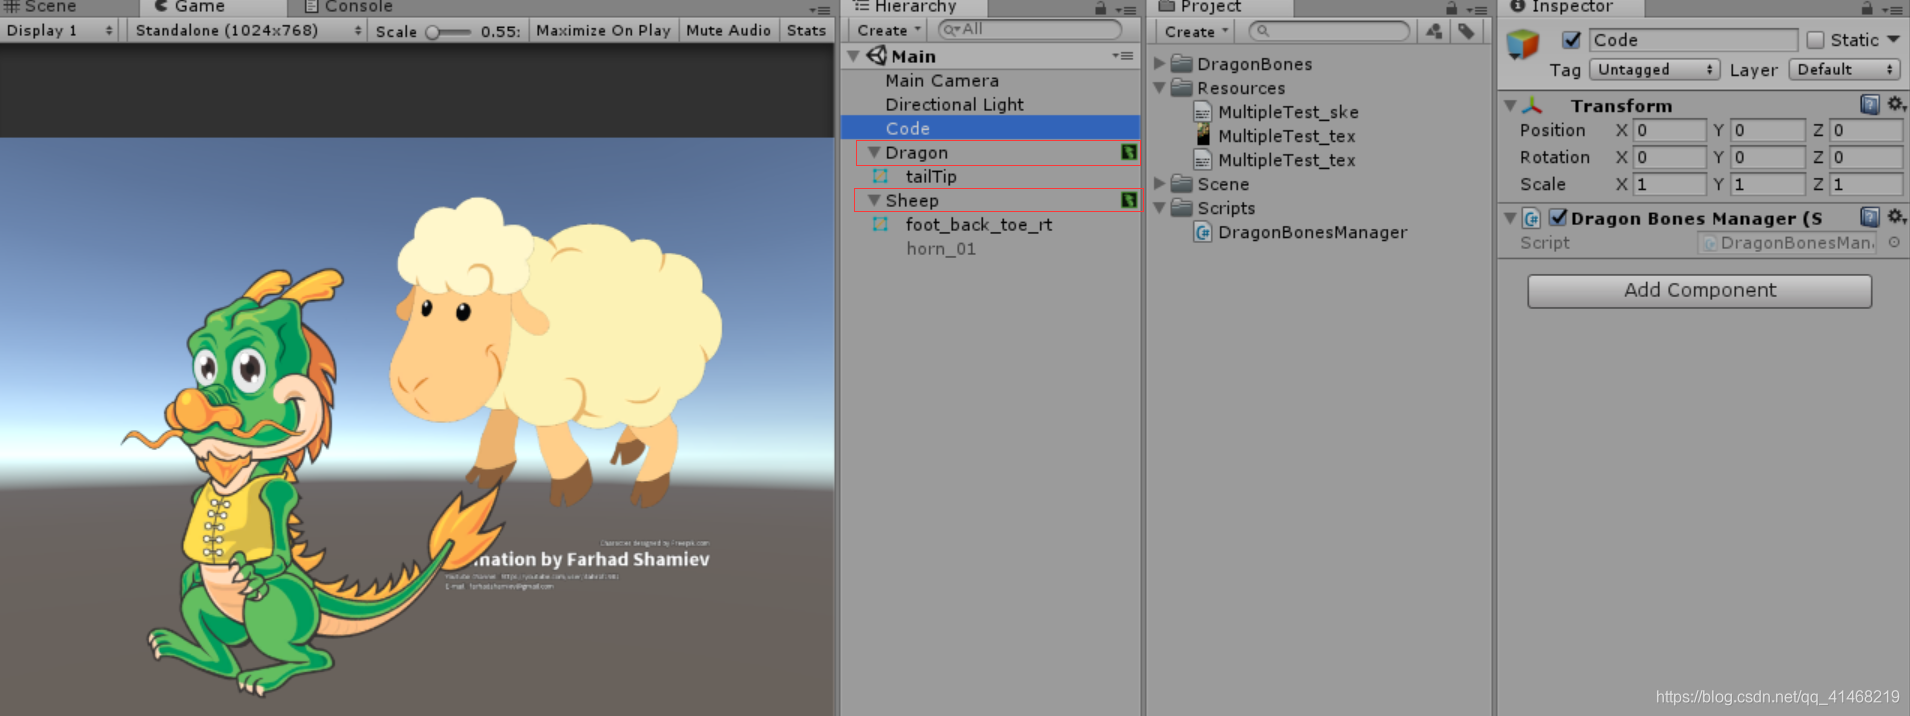Open the Static dropdown arrow
Image resolution: width=1910 pixels, height=716 pixels.
pos(1893,40)
